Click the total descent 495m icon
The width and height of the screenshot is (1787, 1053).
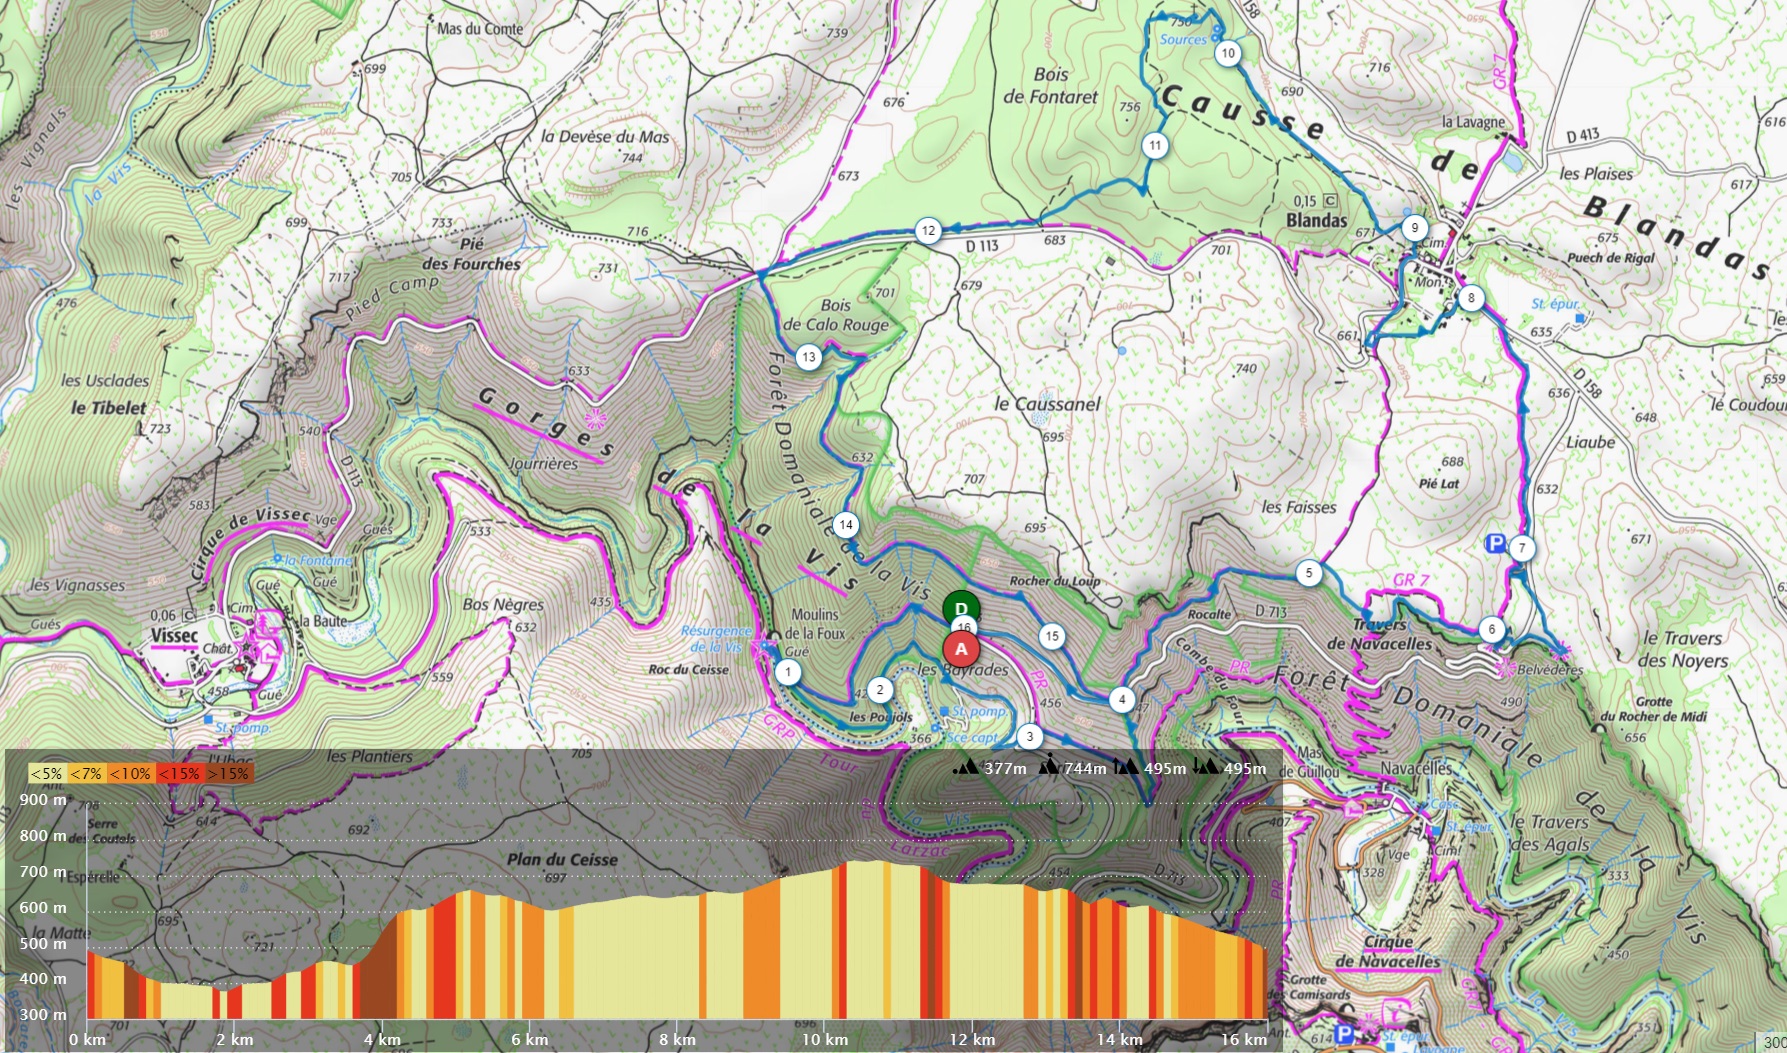1206,768
